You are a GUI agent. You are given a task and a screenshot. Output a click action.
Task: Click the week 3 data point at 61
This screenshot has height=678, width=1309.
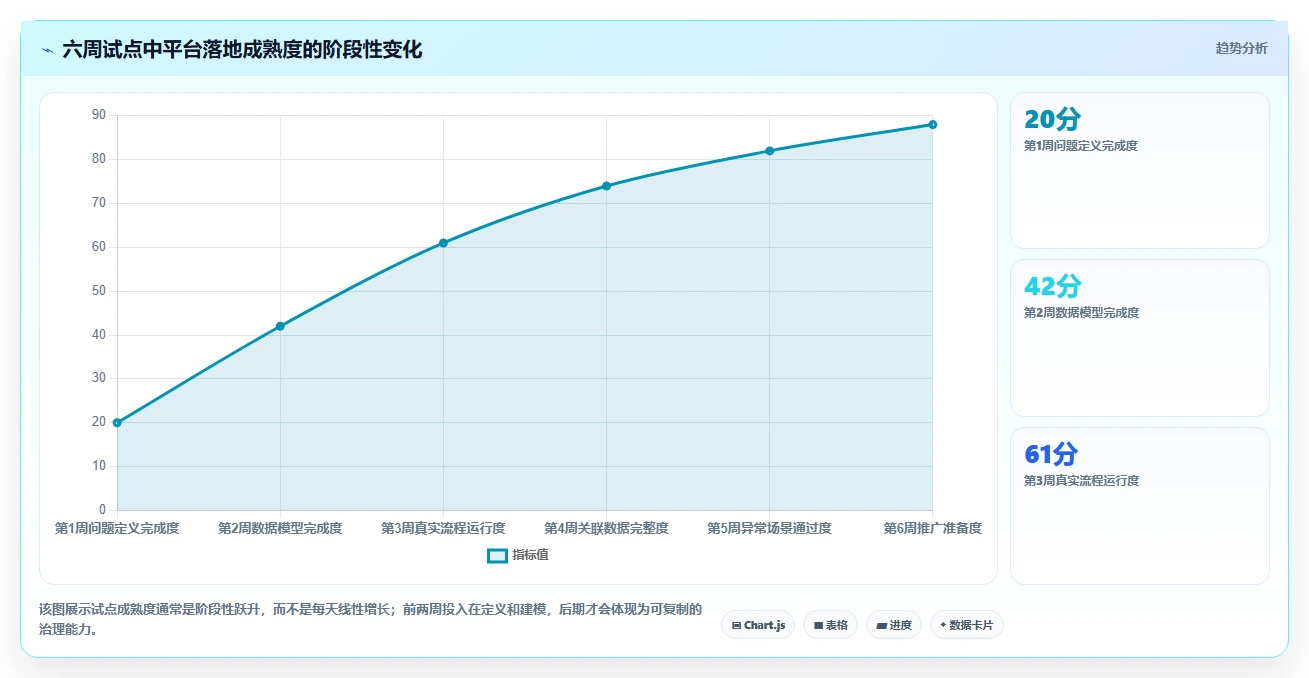point(443,243)
